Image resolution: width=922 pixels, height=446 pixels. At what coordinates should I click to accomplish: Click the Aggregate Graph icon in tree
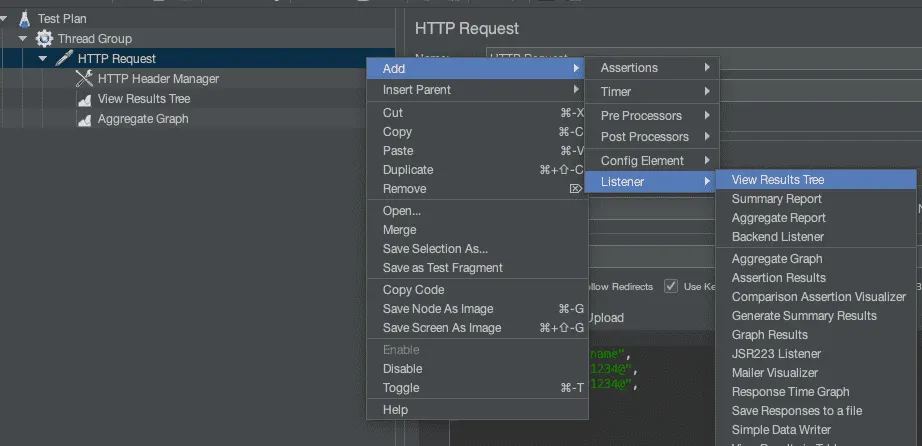click(84, 119)
